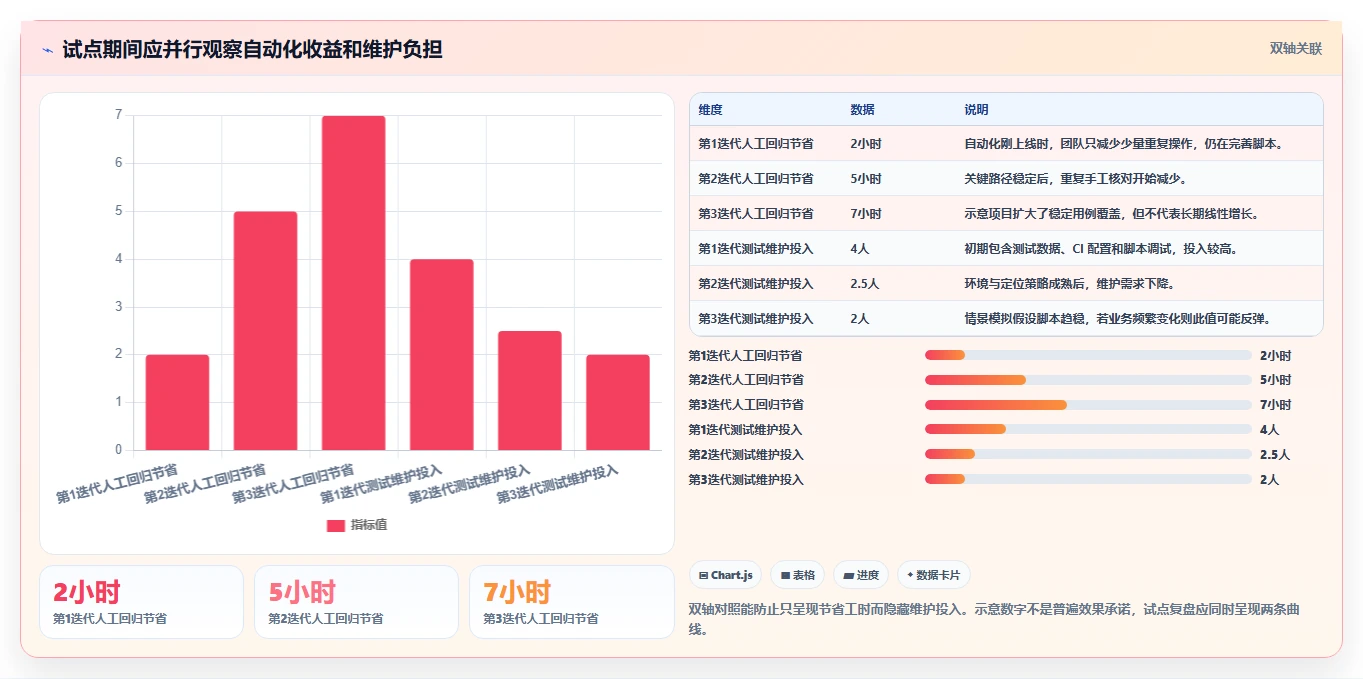Image resolution: width=1363 pixels, height=679 pixels.
Task: Click the description starting 示意项目扩大了
Action: point(1112,214)
